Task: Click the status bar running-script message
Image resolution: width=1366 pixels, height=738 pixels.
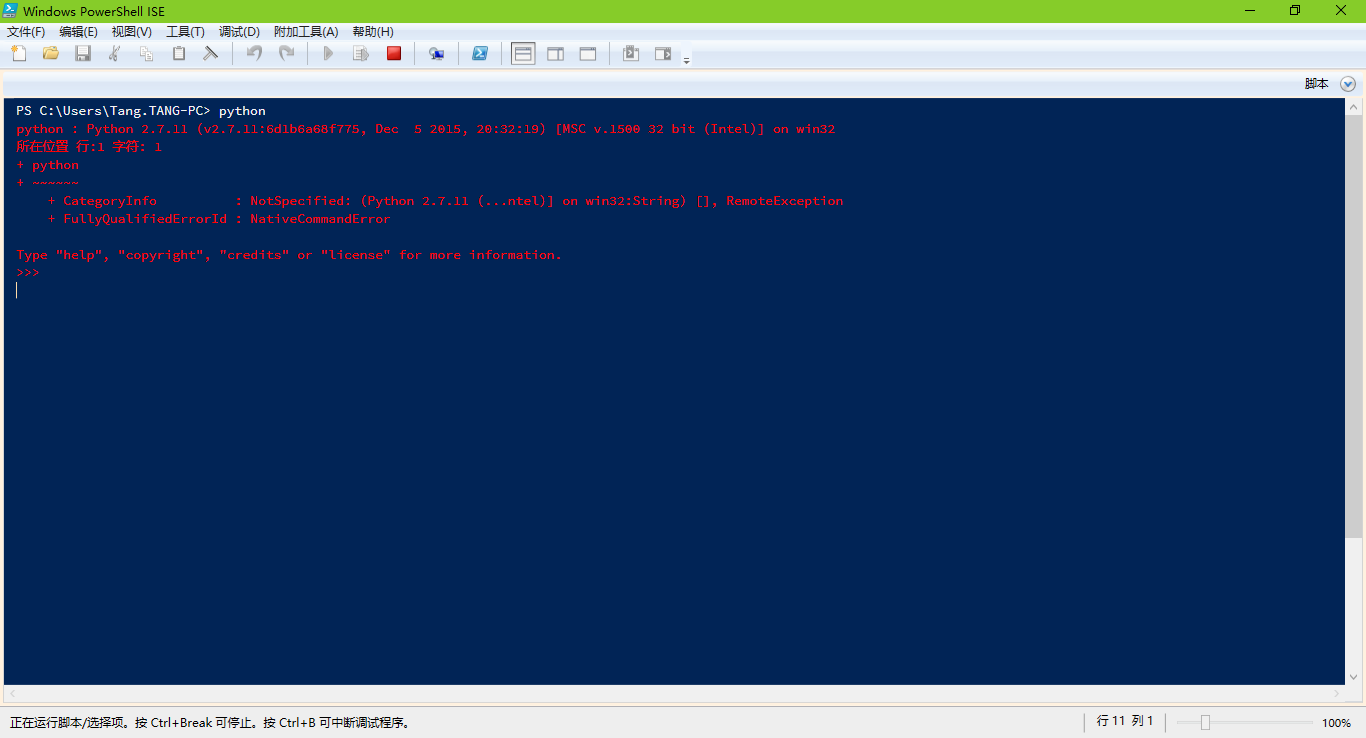Action: [210, 722]
